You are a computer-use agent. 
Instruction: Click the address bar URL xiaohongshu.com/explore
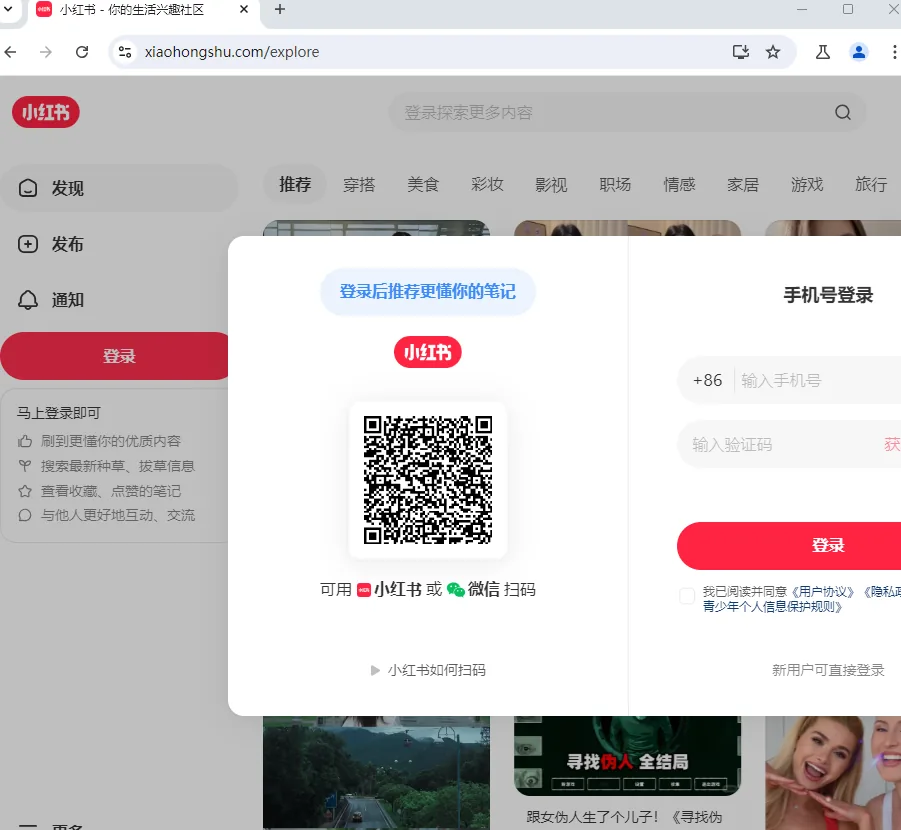[x=232, y=52]
